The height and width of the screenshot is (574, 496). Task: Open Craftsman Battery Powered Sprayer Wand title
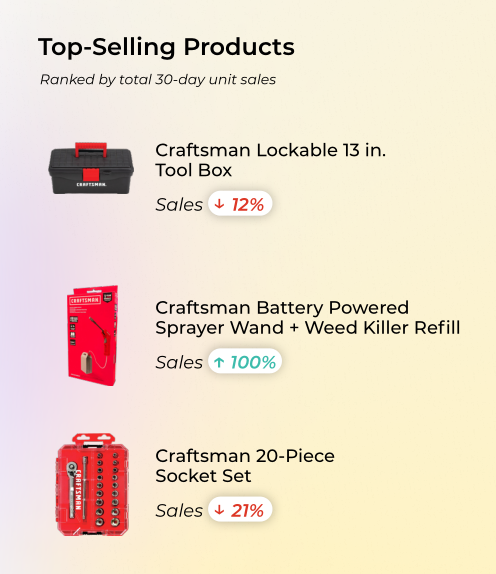pos(307,317)
